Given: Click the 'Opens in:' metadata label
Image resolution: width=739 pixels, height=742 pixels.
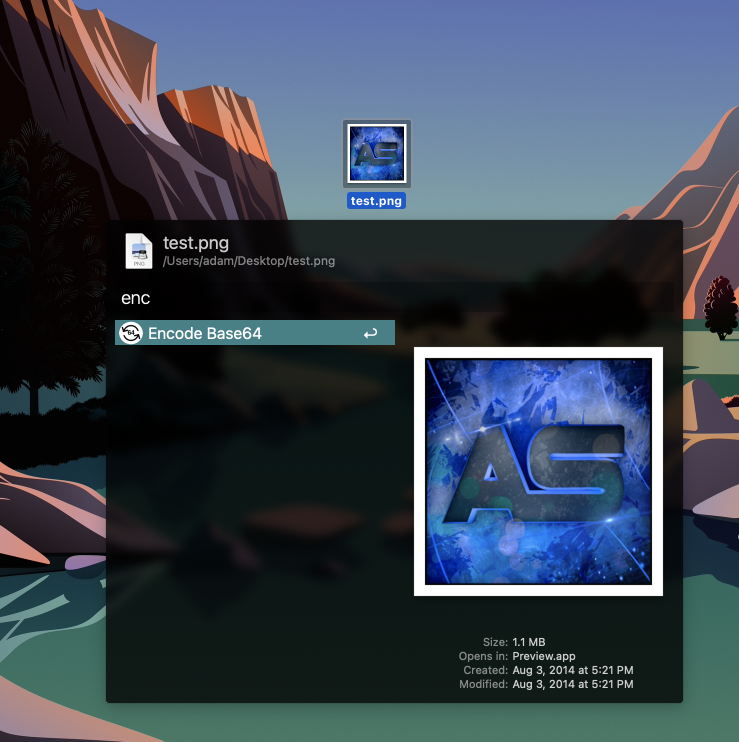Looking at the screenshot, I should pos(483,656).
